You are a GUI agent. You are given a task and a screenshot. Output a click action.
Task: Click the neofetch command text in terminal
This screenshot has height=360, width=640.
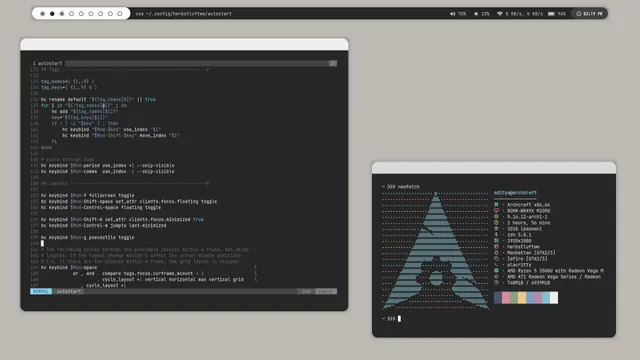click(x=409, y=187)
